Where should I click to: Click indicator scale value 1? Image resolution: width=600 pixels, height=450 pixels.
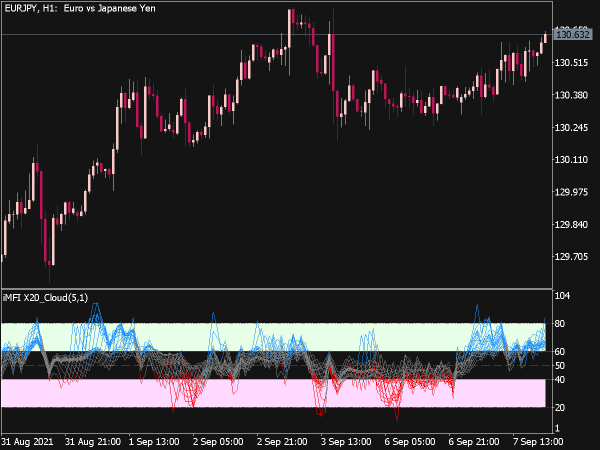(557, 429)
